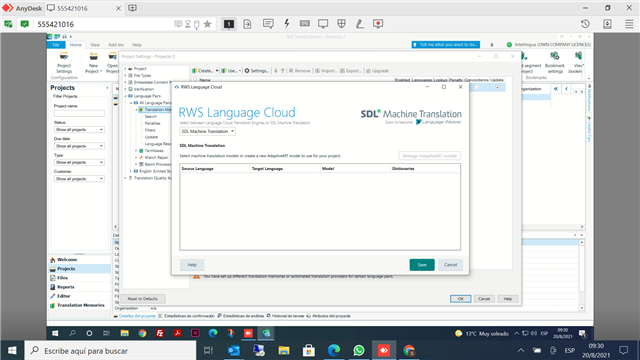640x360 pixels.
Task: Click the local Windows search box
Action: pyautogui.click(x=111, y=351)
